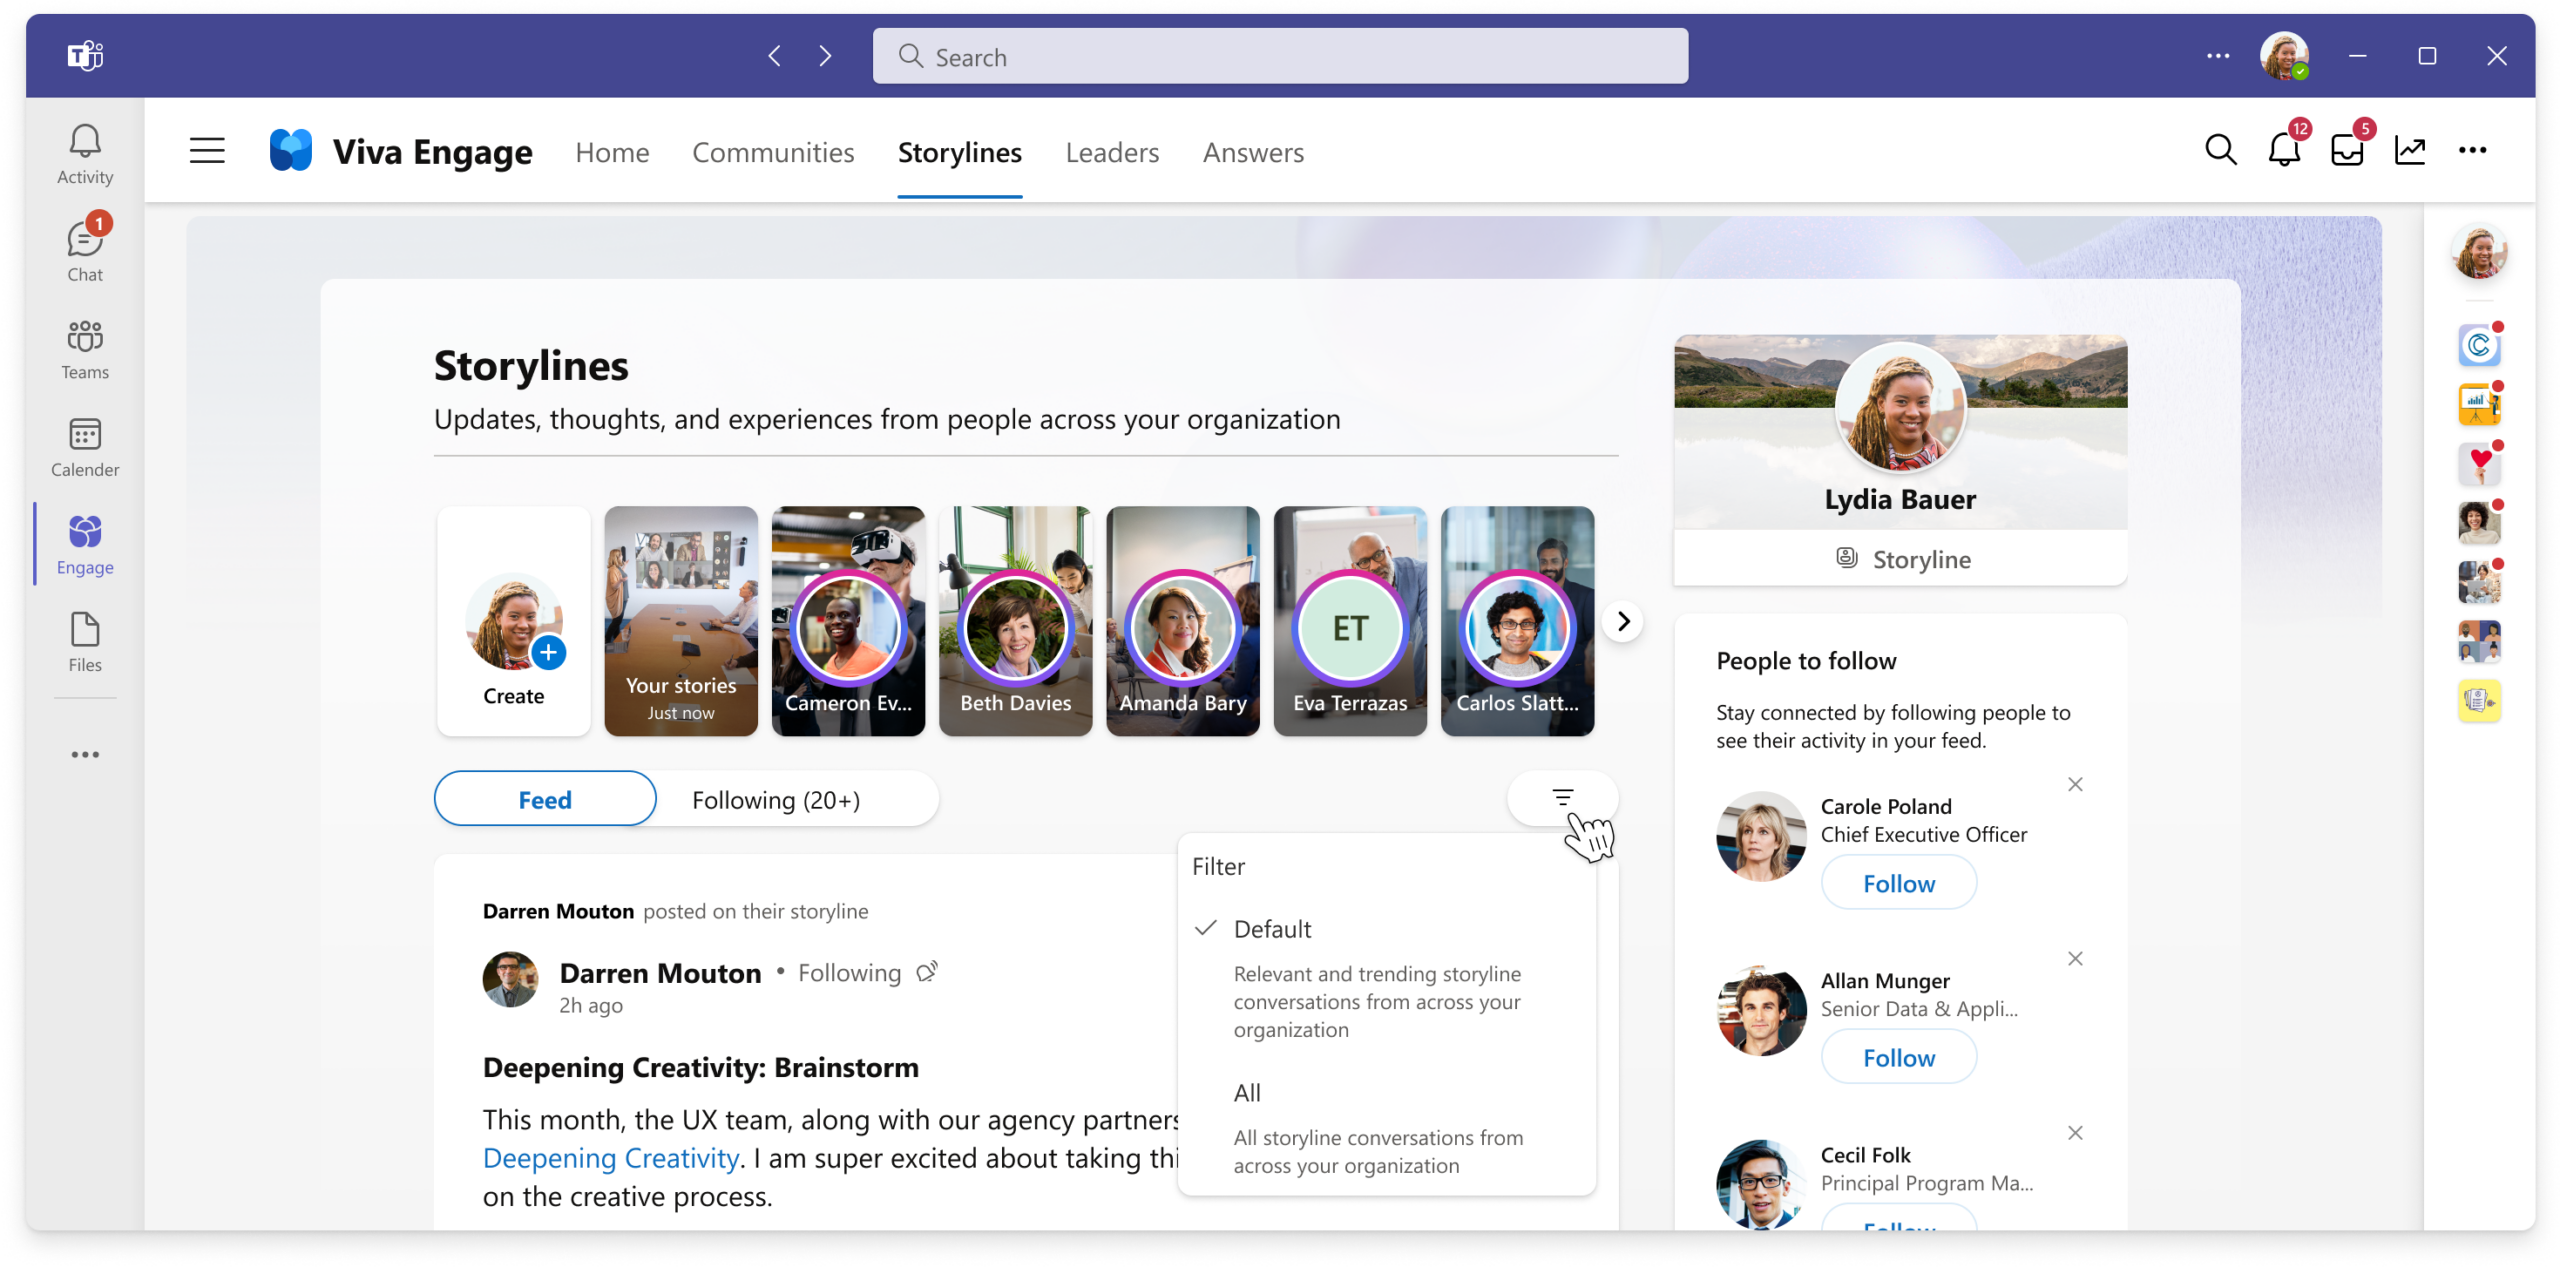
Task: Open the red heart app in right rail
Action: point(2479,463)
